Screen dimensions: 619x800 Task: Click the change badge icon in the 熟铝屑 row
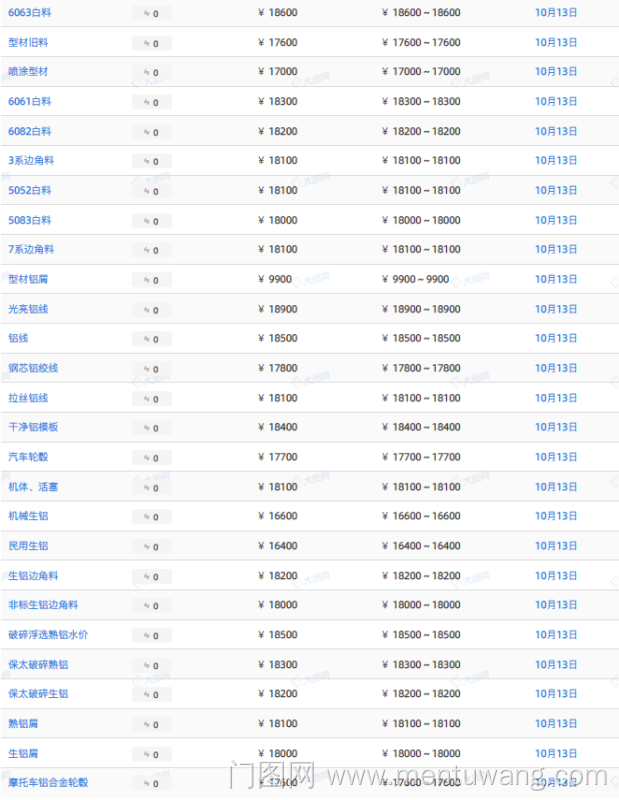click(x=146, y=725)
